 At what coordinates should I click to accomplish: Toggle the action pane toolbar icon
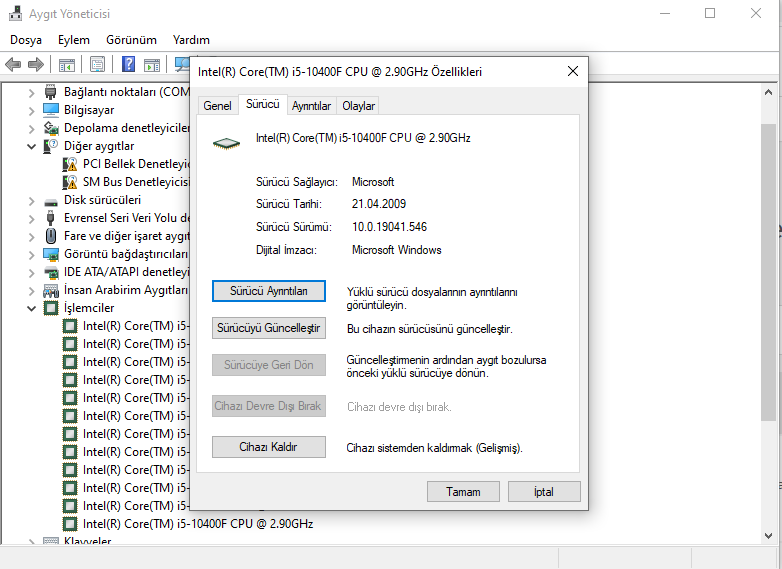coord(152,64)
